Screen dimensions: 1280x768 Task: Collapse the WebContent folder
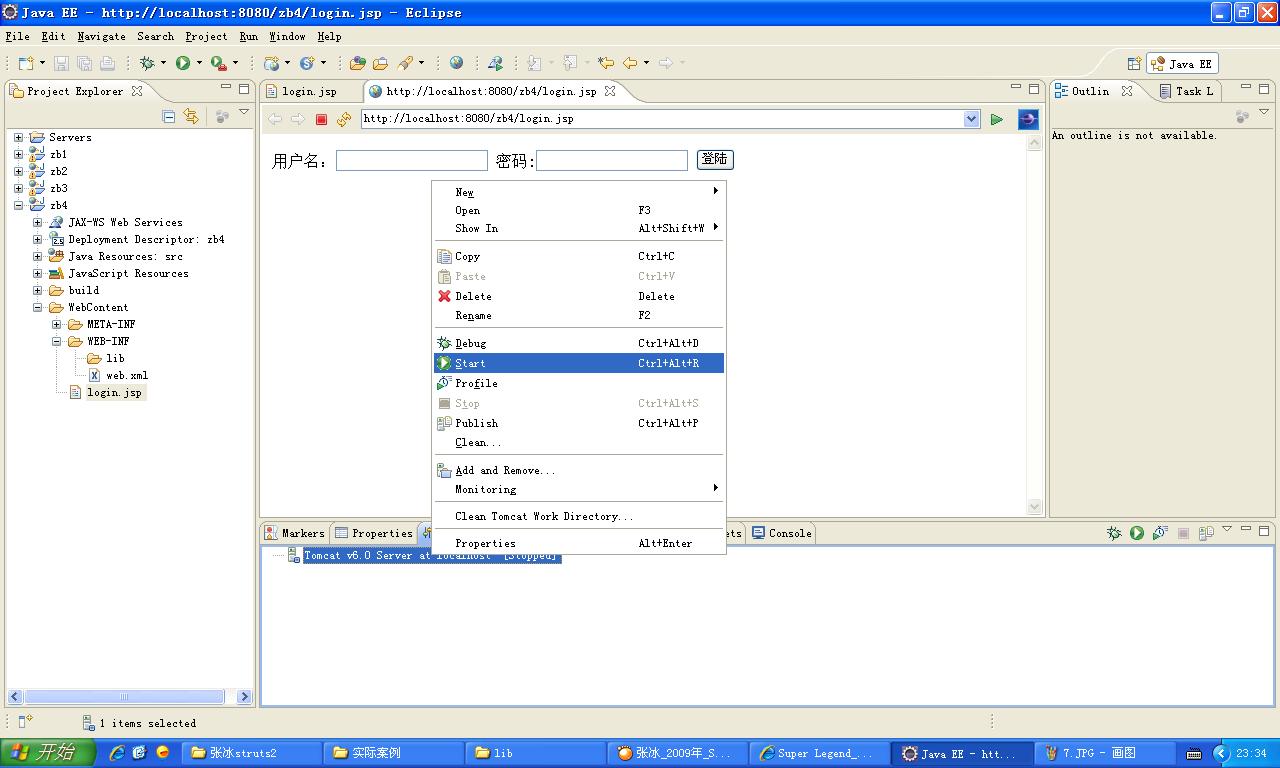pyautogui.click(x=37, y=308)
